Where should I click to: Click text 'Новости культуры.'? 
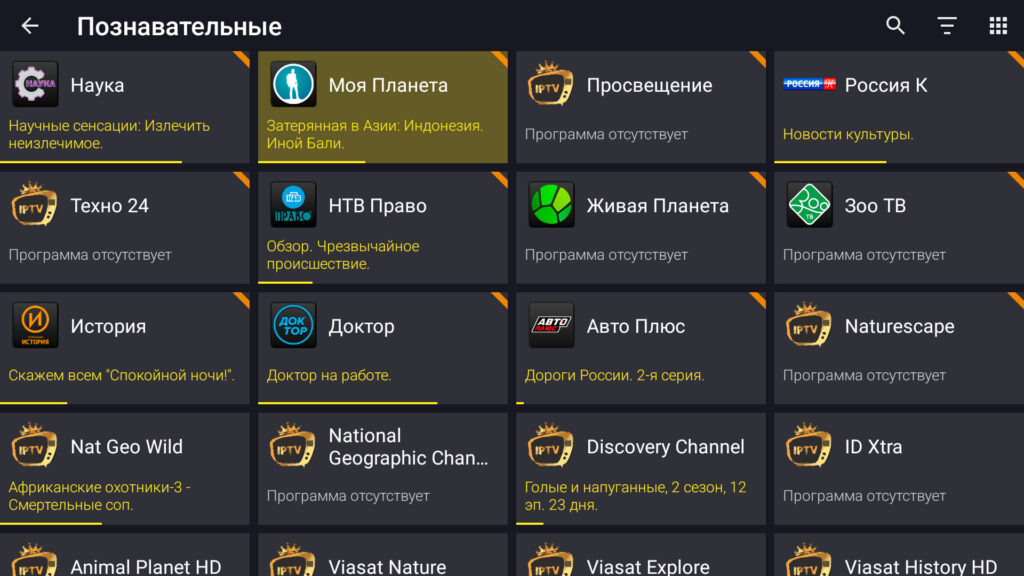click(x=848, y=135)
